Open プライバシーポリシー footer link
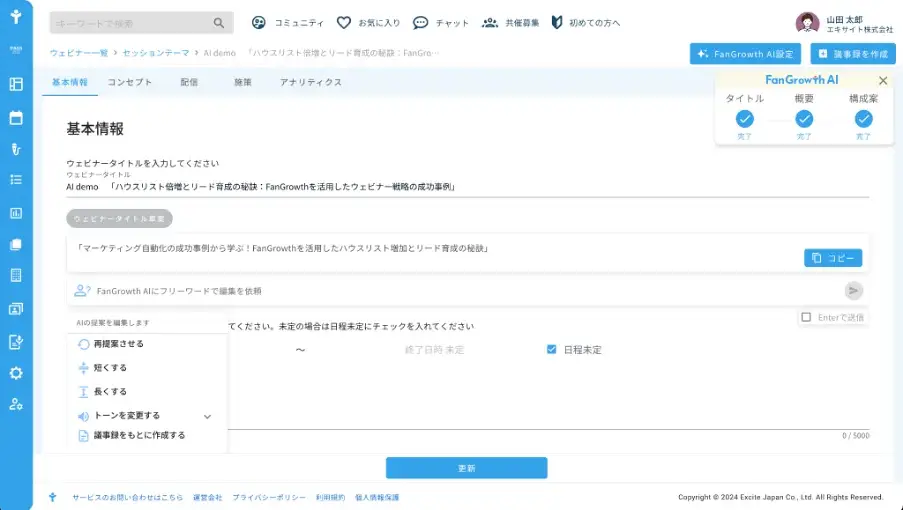The image size is (904, 510). coord(269,497)
